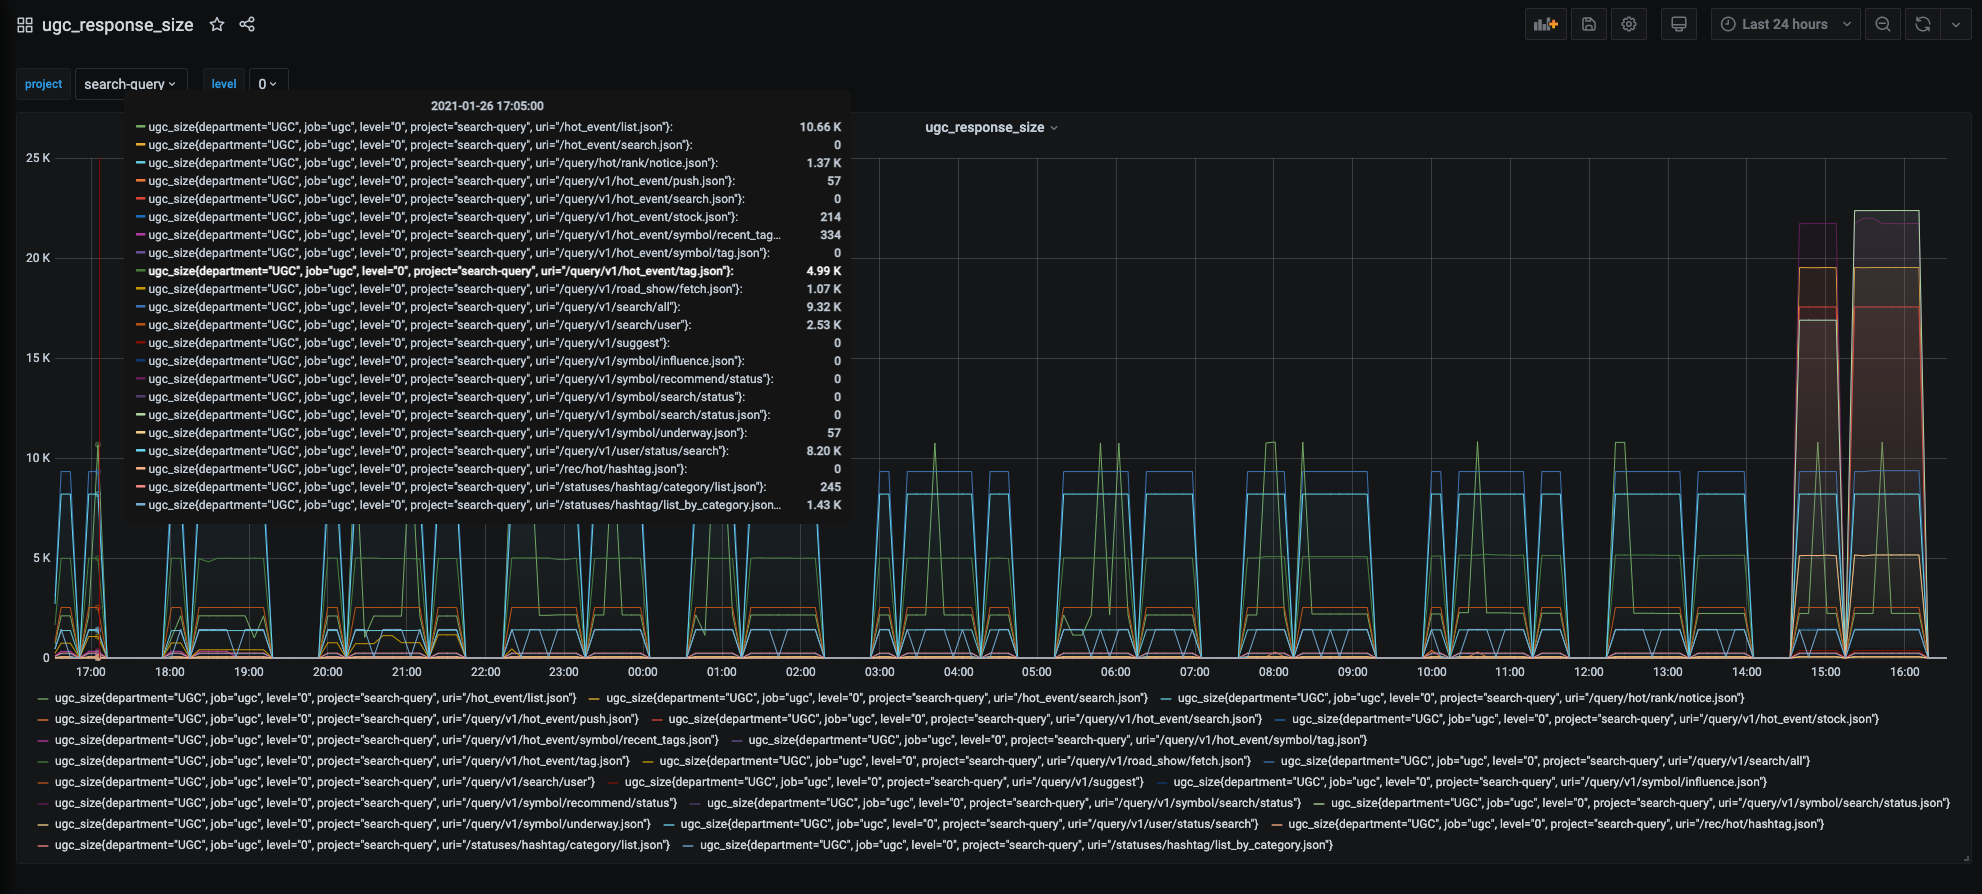The width and height of the screenshot is (1982, 894).
Task: Share the dashboard via share icon
Action: (x=247, y=24)
